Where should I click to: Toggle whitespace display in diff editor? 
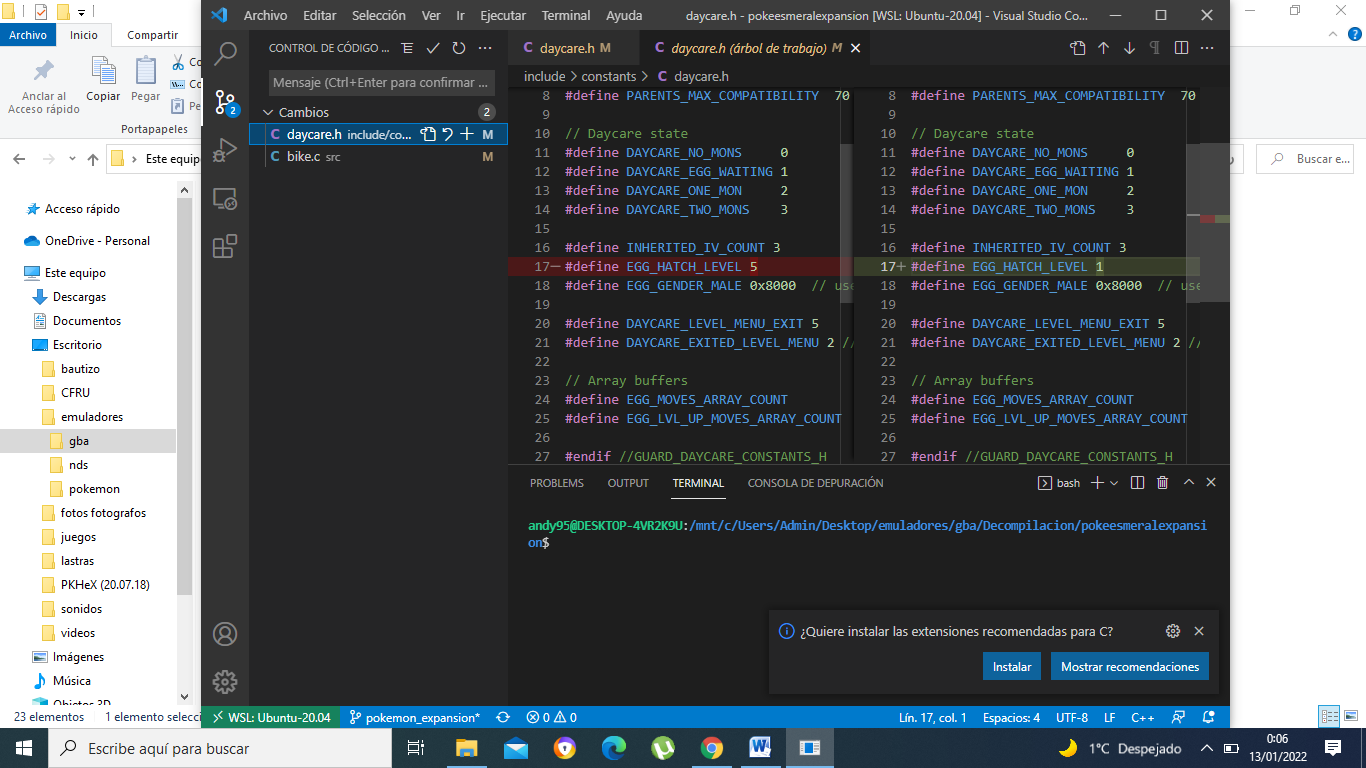pyautogui.click(x=1155, y=48)
